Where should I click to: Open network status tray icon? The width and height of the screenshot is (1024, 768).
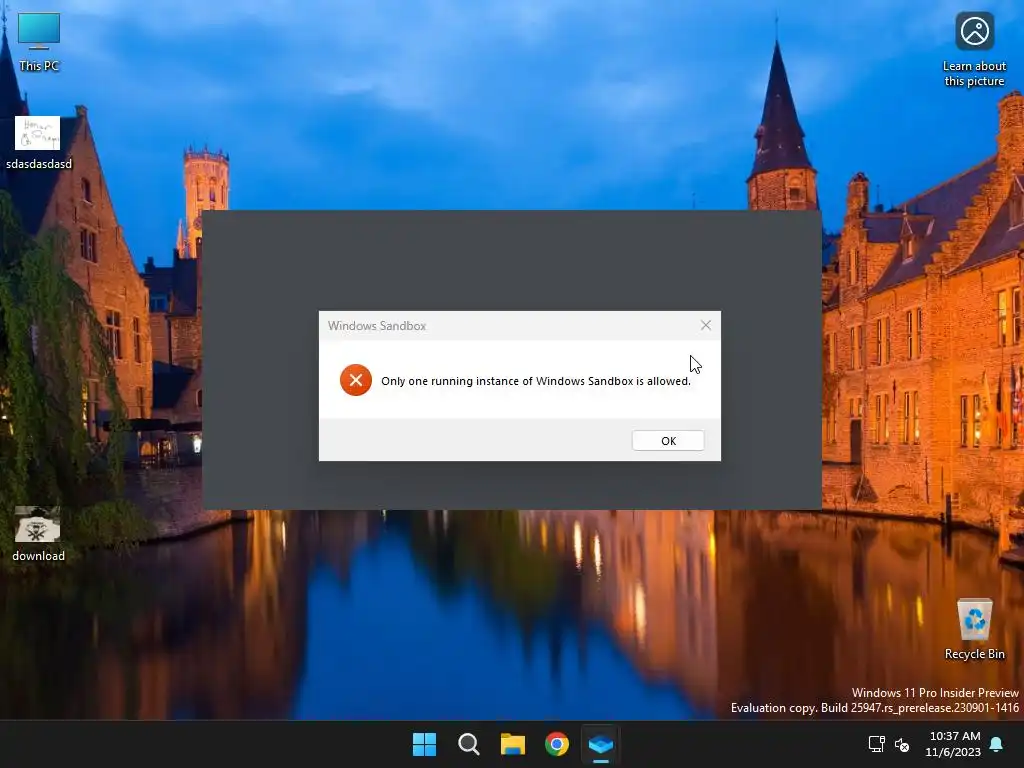[x=876, y=744]
